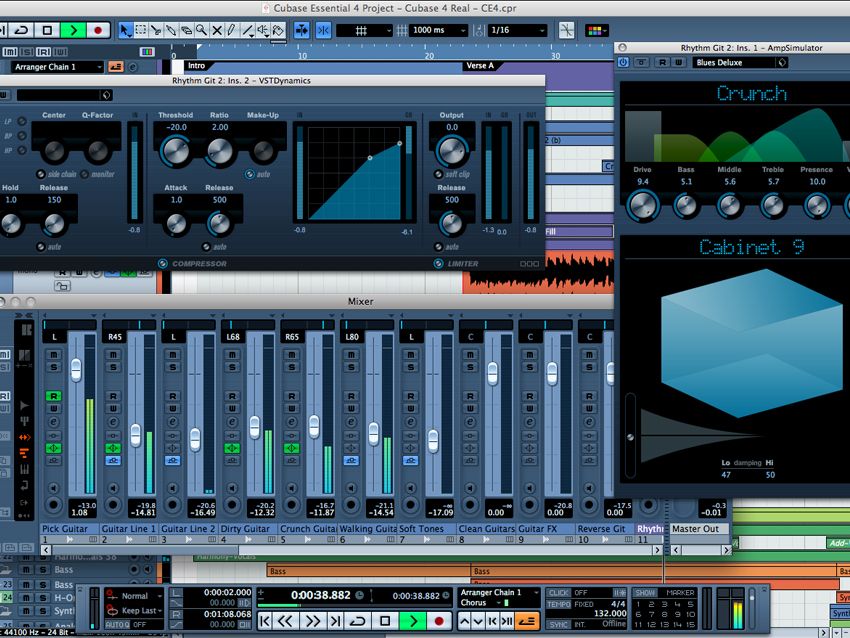Image resolution: width=850 pixels, height=638 pixels.
Task: Toggle Read automation on Pick Guitar
Action: pos(53,396)
